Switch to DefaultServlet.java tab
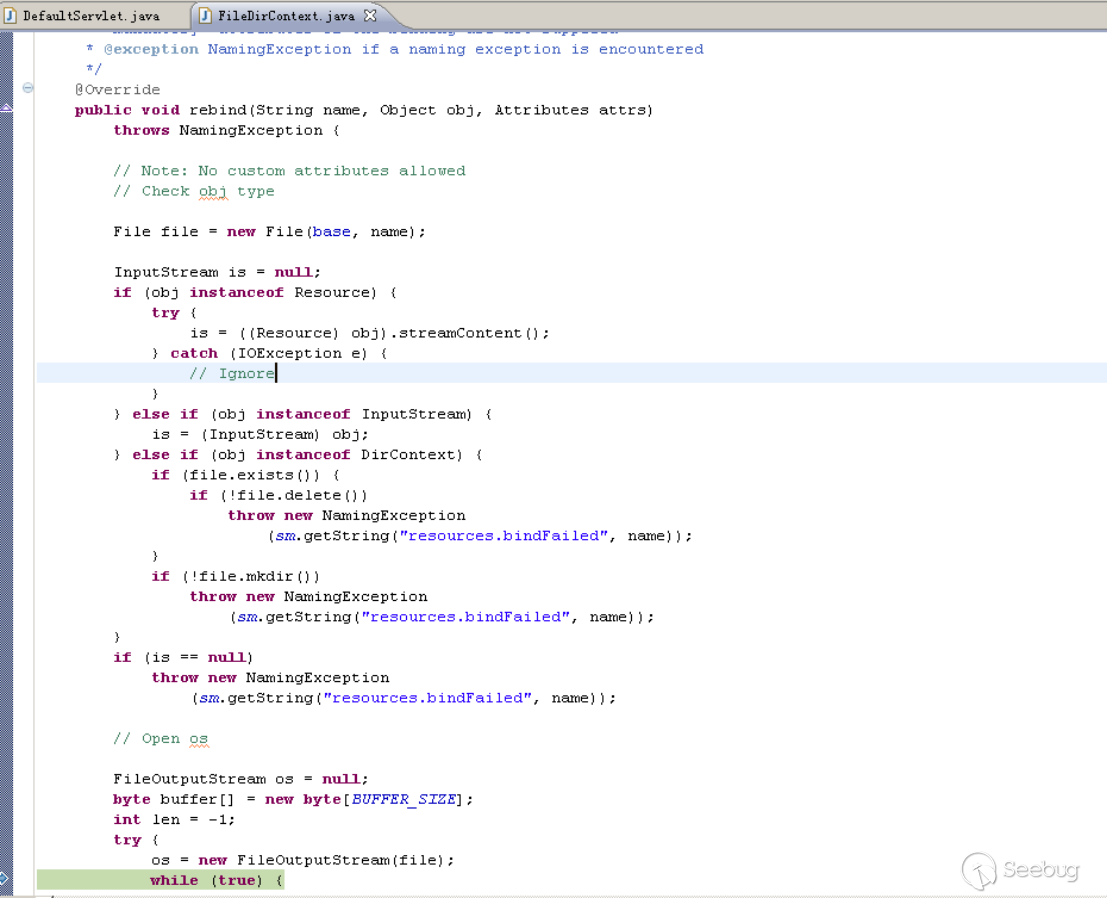Viewport: 1107px width, 898px height. 91,16
